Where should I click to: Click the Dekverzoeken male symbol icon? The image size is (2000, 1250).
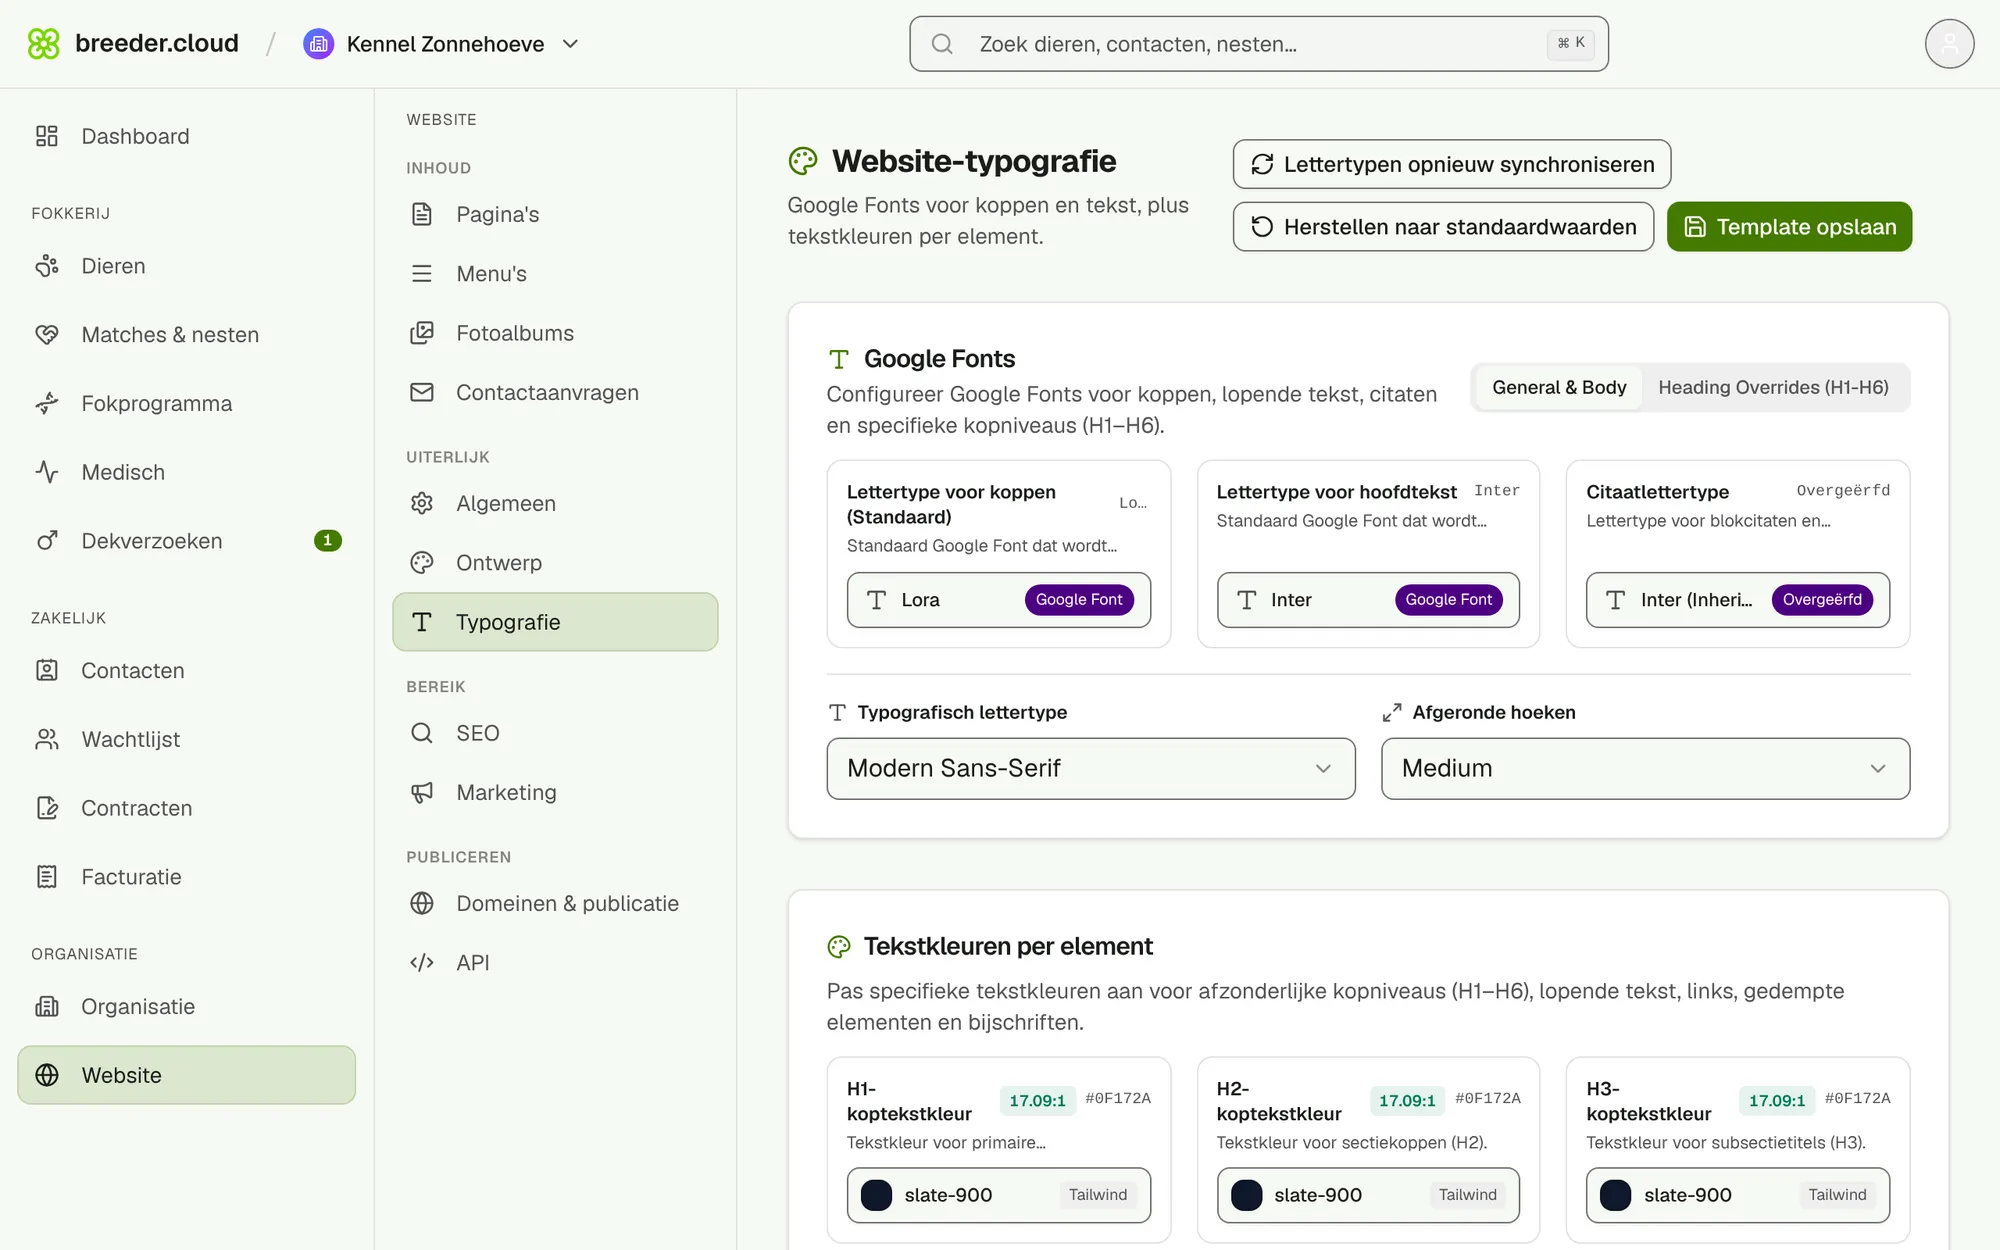pyautogui.click(x=47, y=541)
